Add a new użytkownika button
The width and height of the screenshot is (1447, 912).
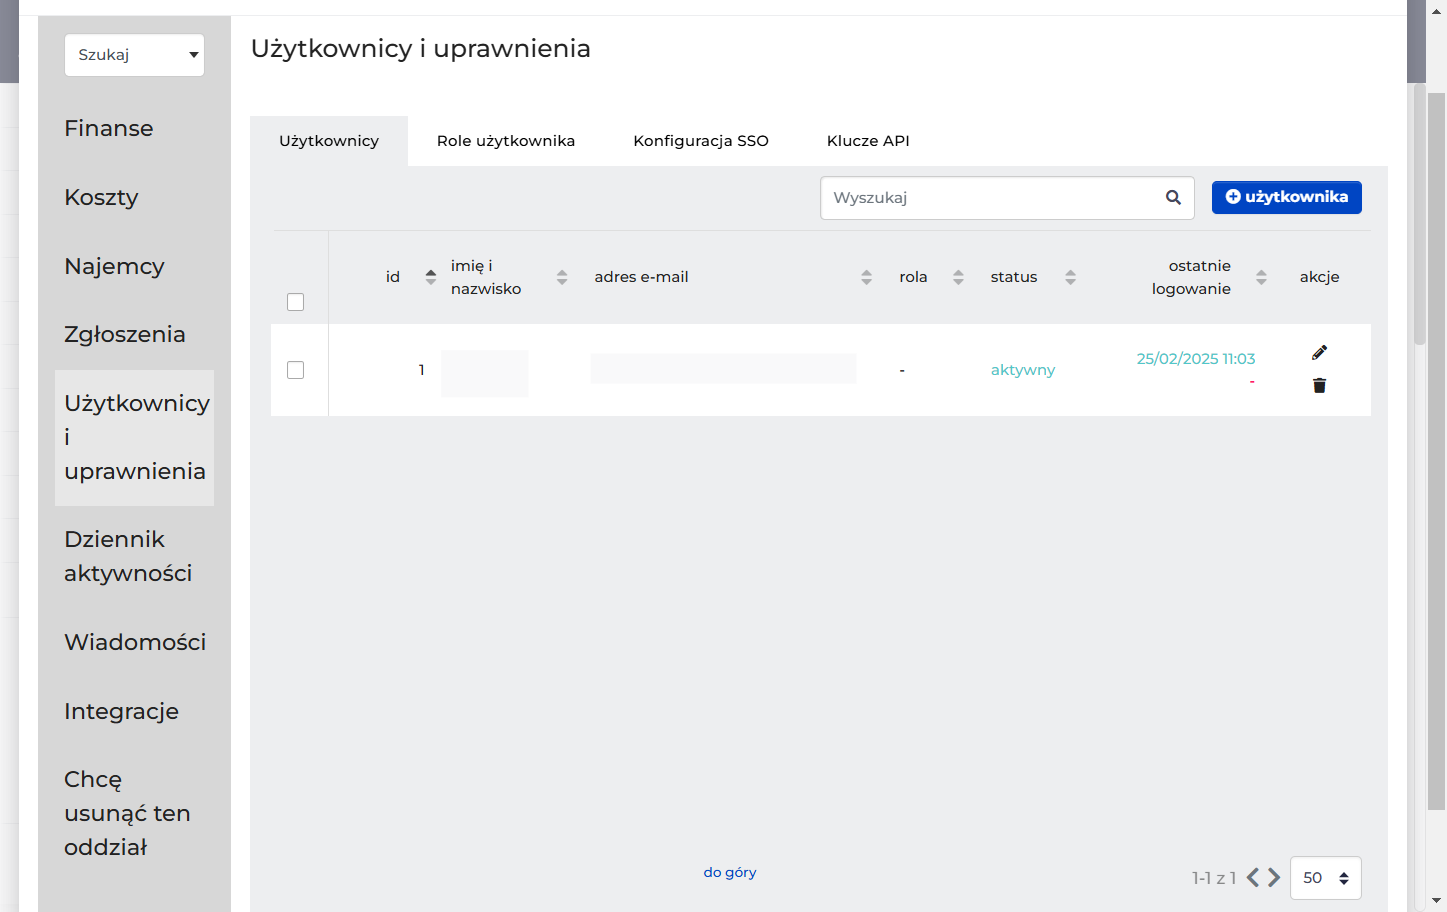(1287, 197)
